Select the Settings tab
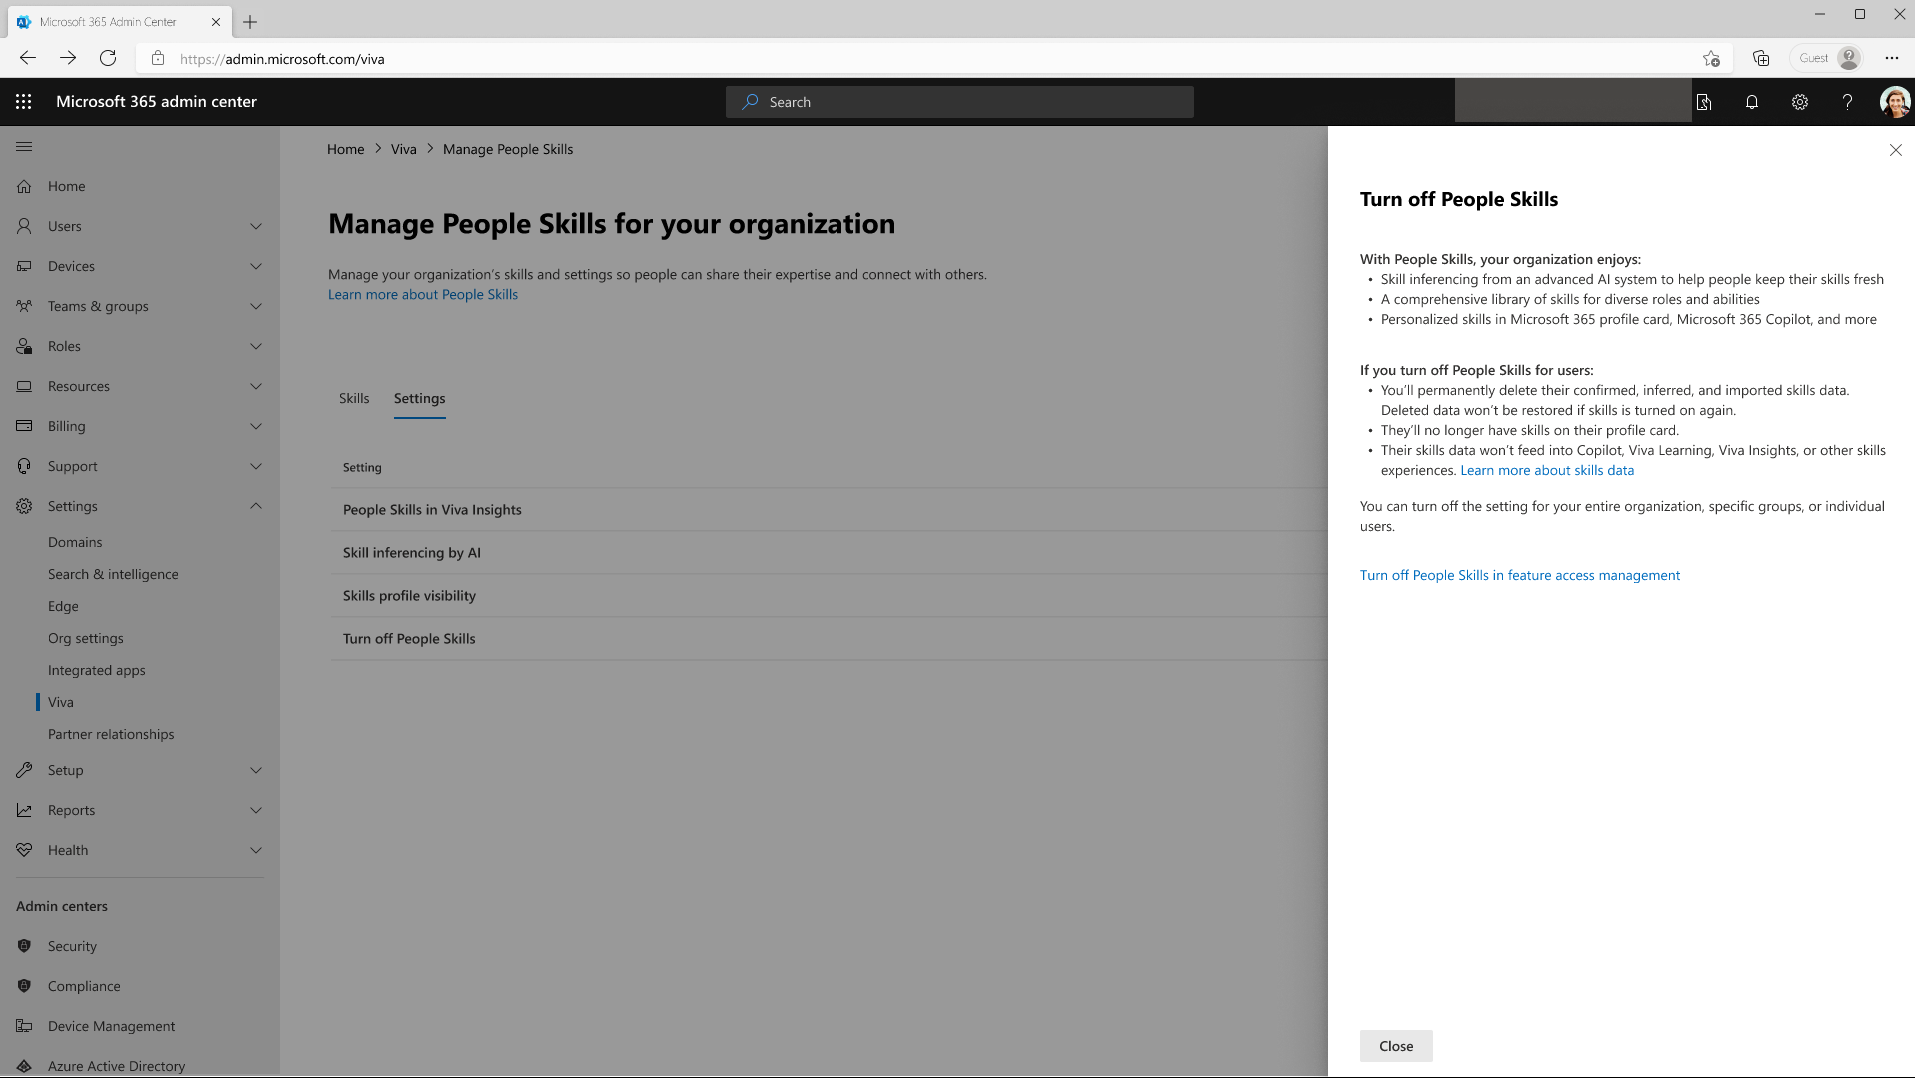The height and width of the screenshot is (1078, 1915). pos(419,398)
